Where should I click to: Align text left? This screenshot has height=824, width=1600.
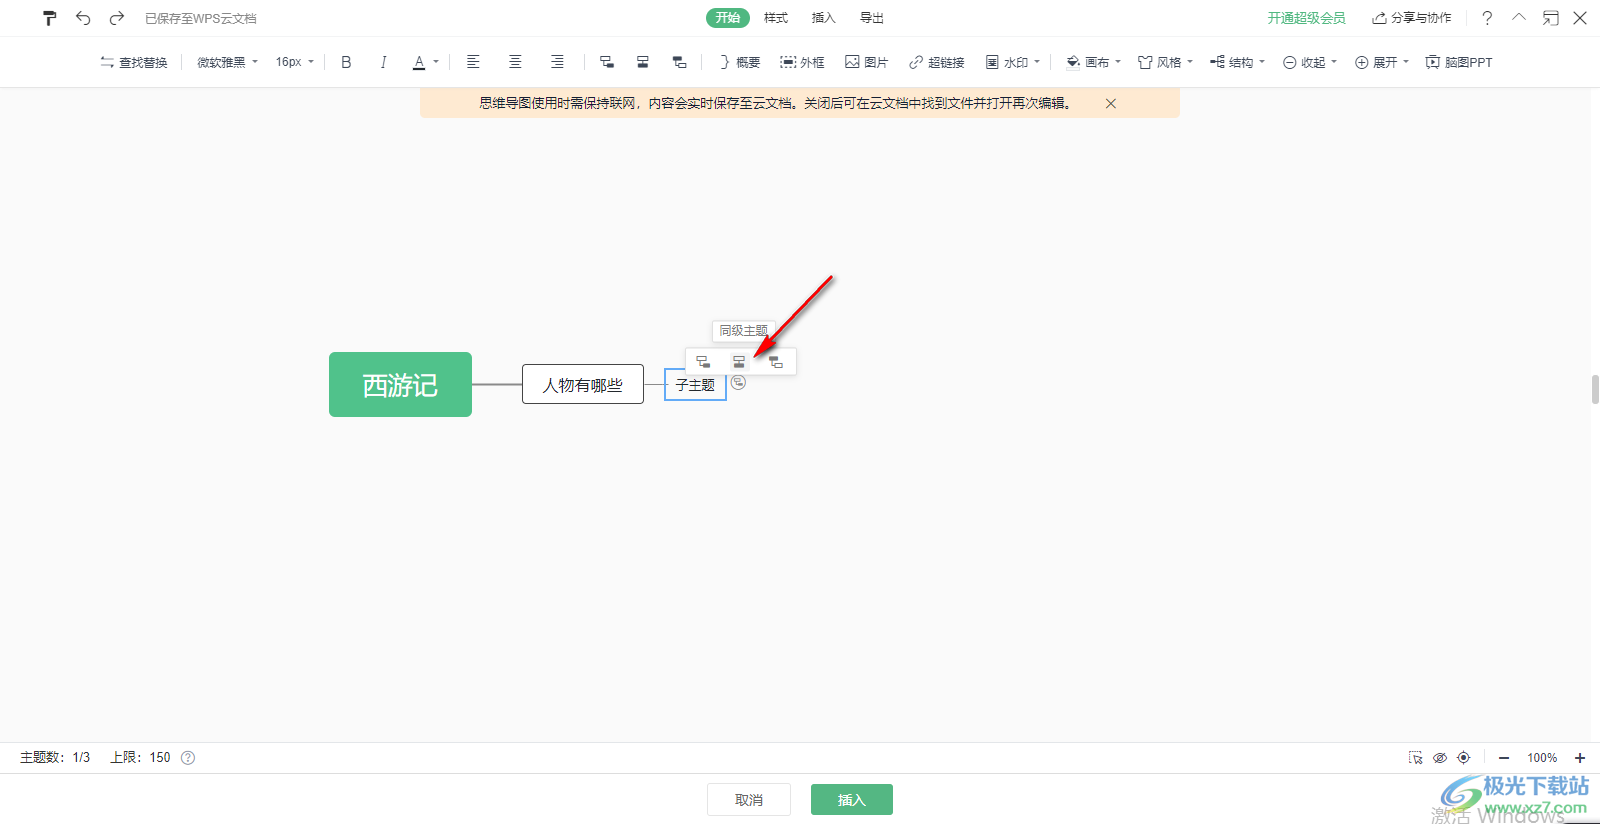[x=473, y=62]
